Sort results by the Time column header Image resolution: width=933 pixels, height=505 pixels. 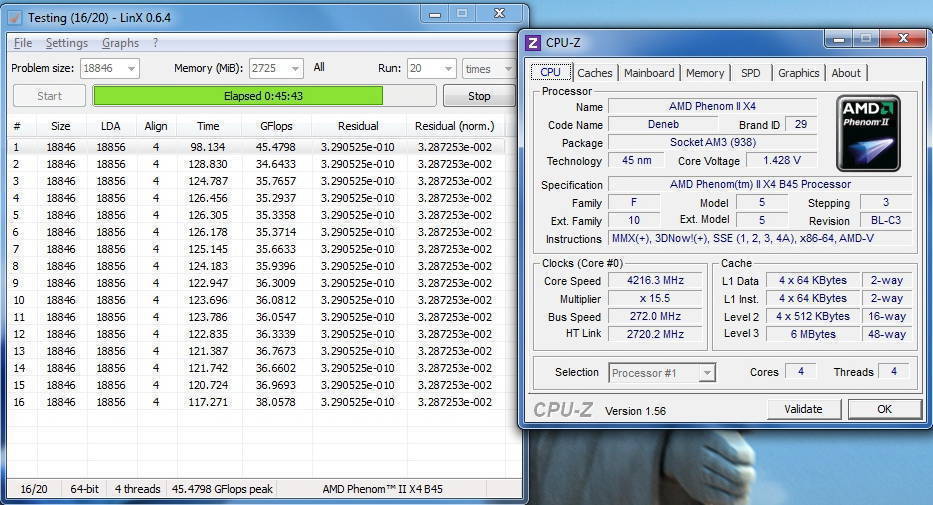(x=208, y=126)
